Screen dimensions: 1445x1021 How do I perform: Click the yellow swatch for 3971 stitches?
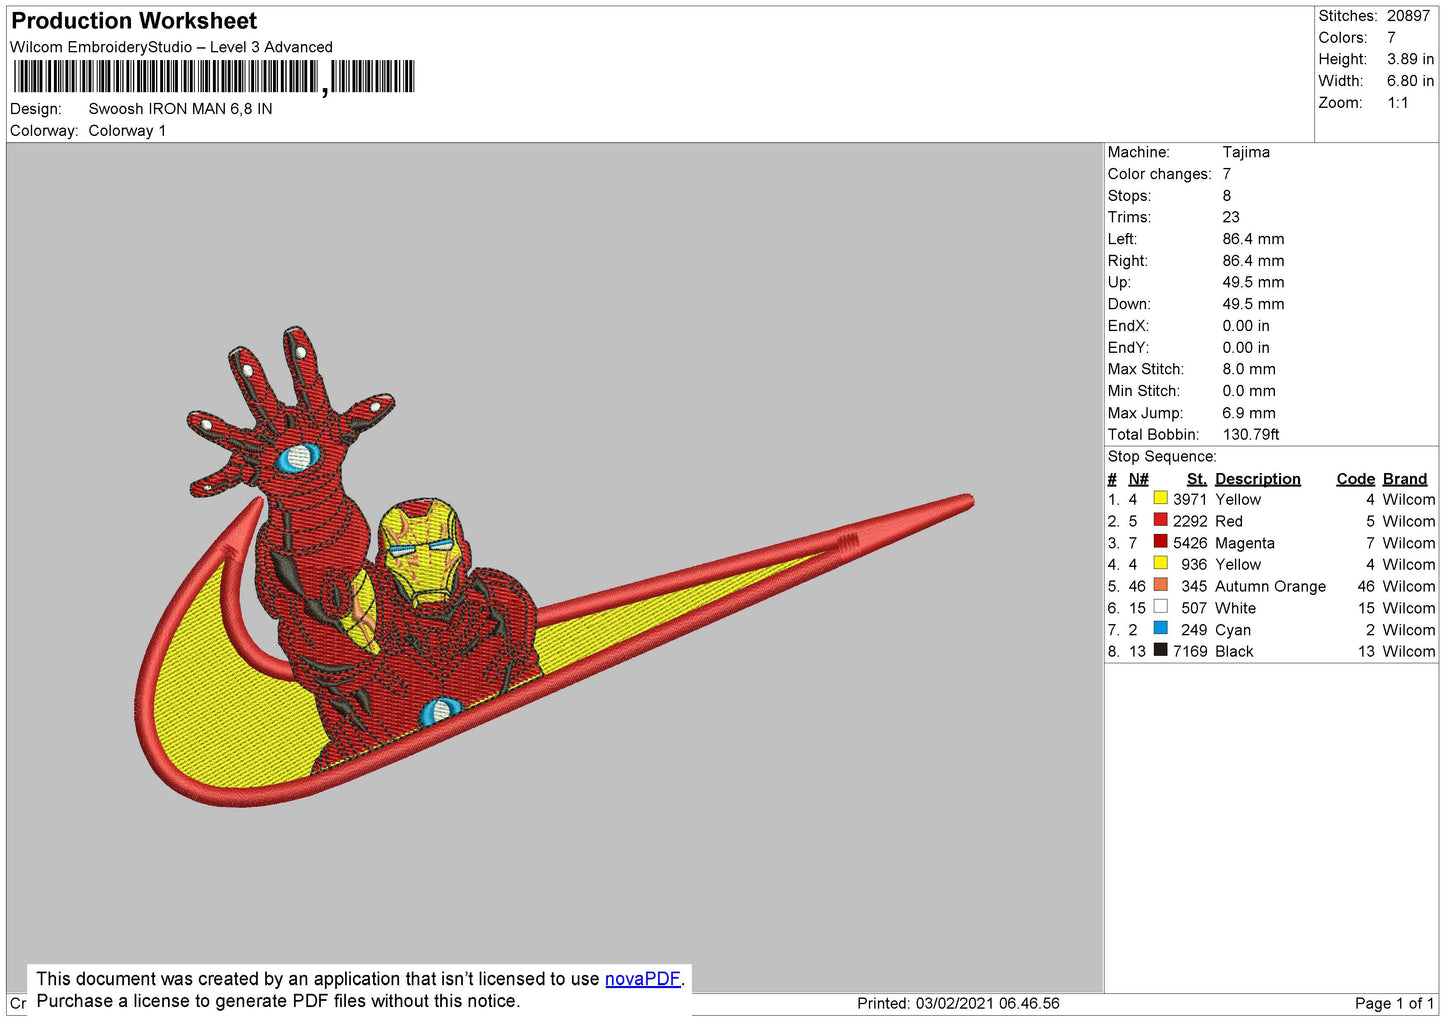(1160, 498)
